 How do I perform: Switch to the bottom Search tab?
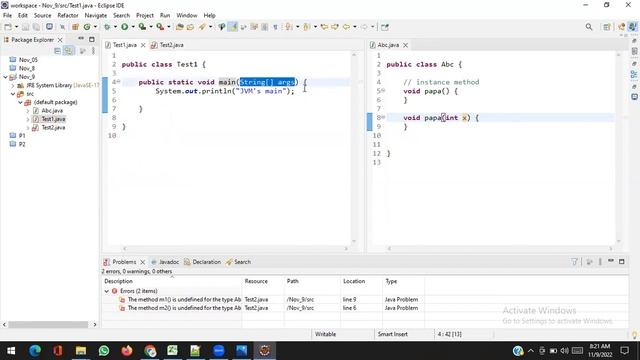point(238,262)
